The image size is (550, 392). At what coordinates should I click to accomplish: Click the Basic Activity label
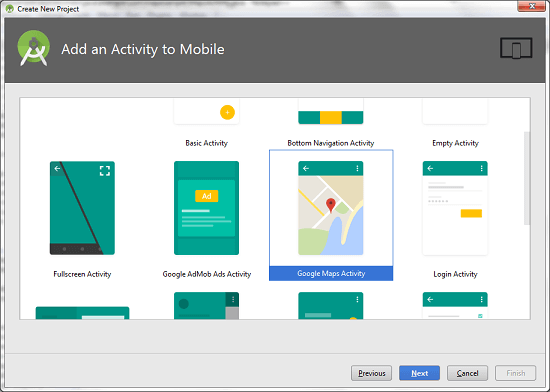point(207,143)
